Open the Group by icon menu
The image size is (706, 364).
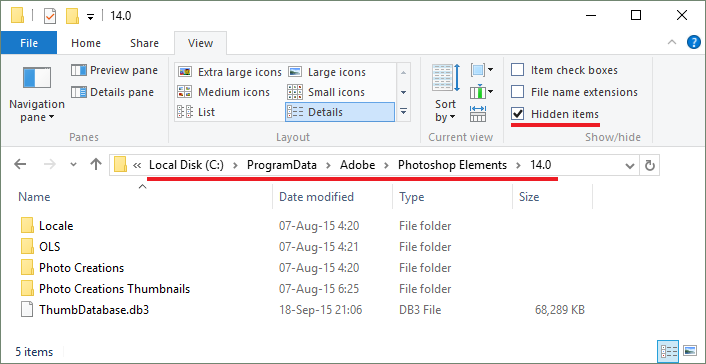tap(481, 70)
